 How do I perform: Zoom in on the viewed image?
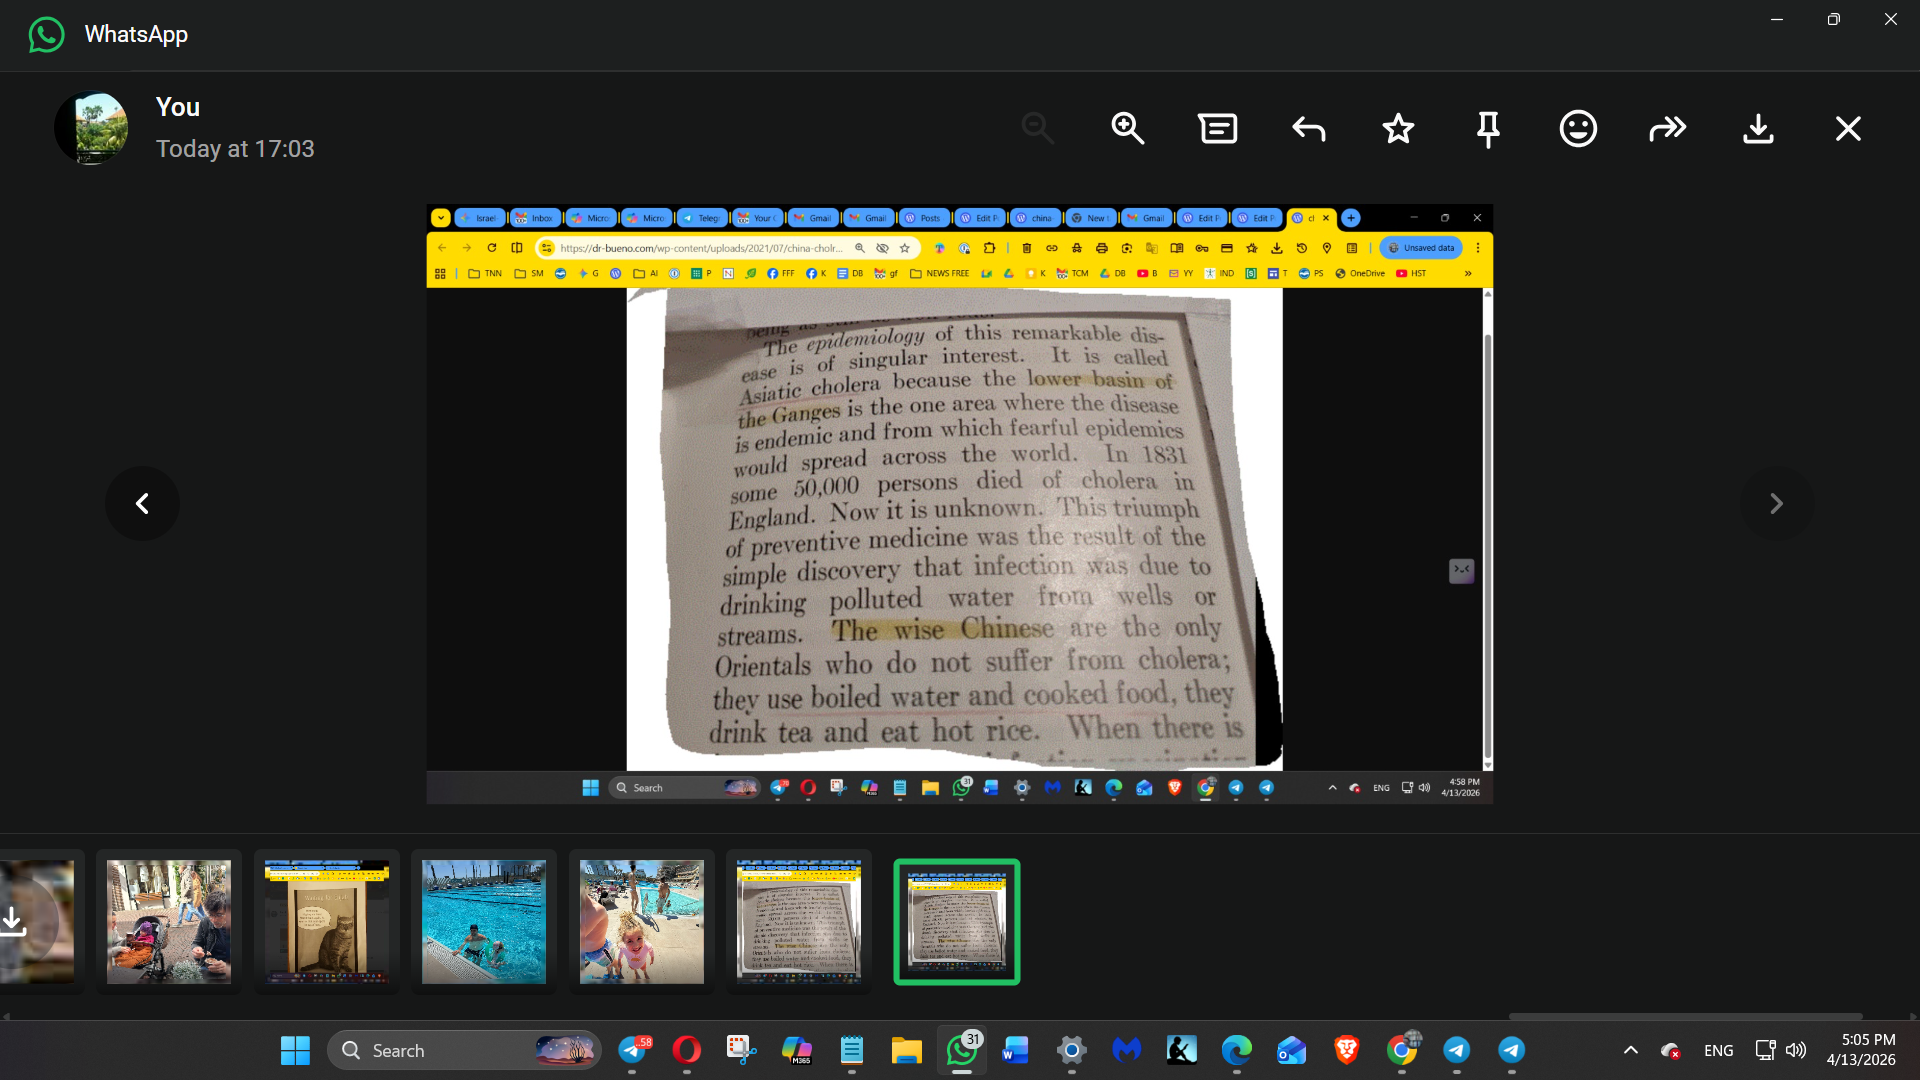[x=1127, y=128]
